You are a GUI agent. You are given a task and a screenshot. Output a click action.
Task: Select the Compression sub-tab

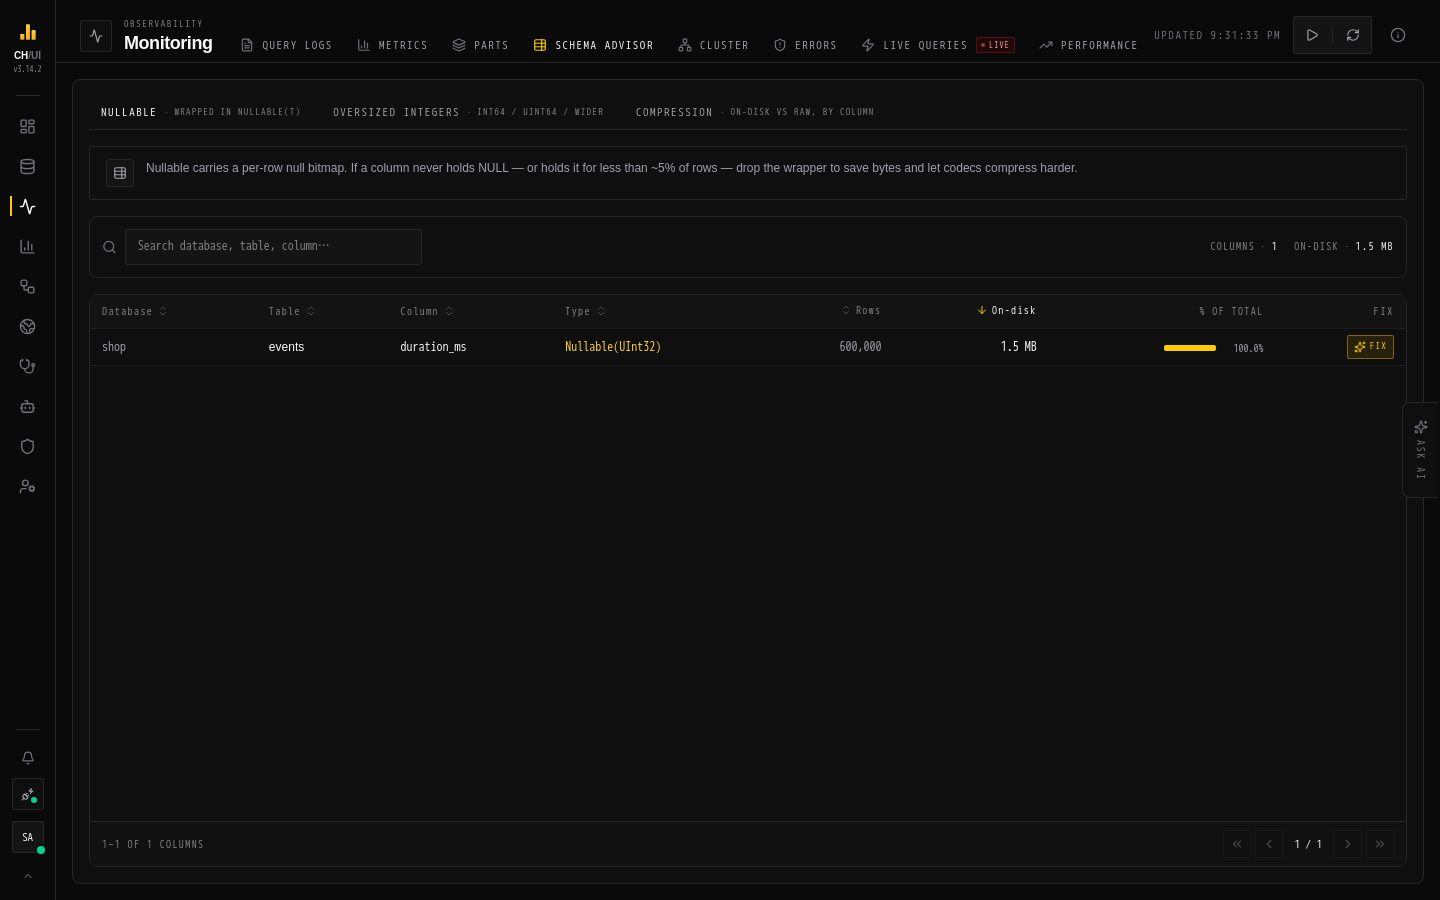coord(755,112)
